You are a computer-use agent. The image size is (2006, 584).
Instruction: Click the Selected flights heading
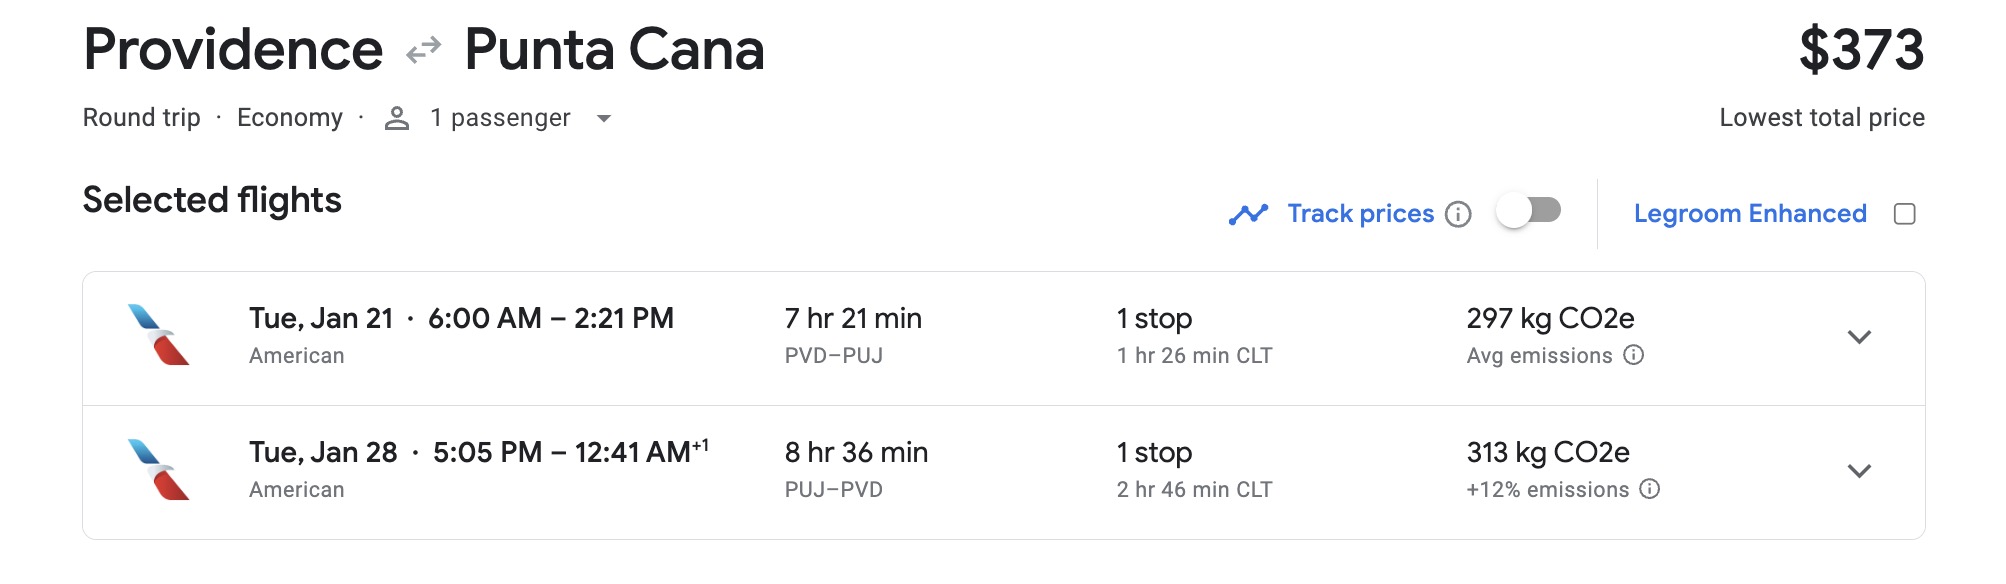211,200
